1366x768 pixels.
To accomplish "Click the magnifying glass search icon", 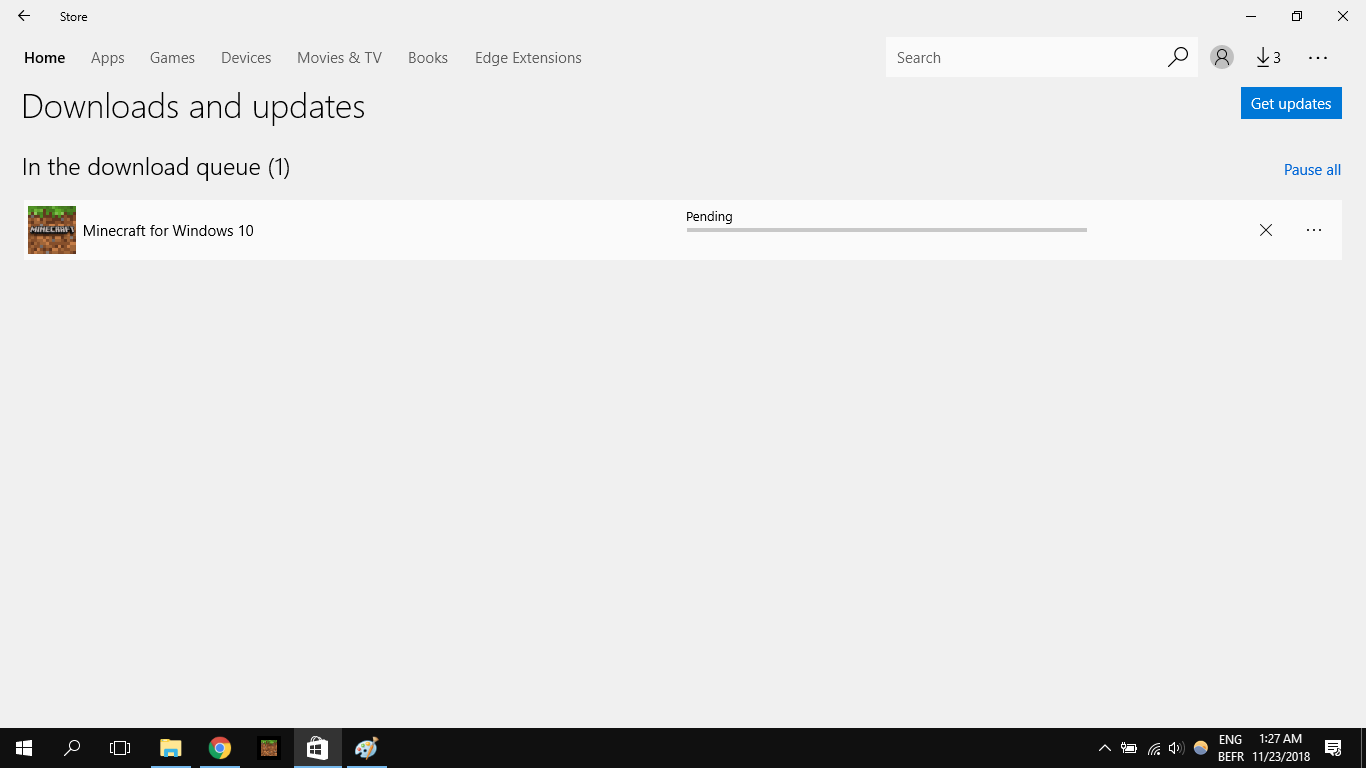I will (x=1178, y=58).
